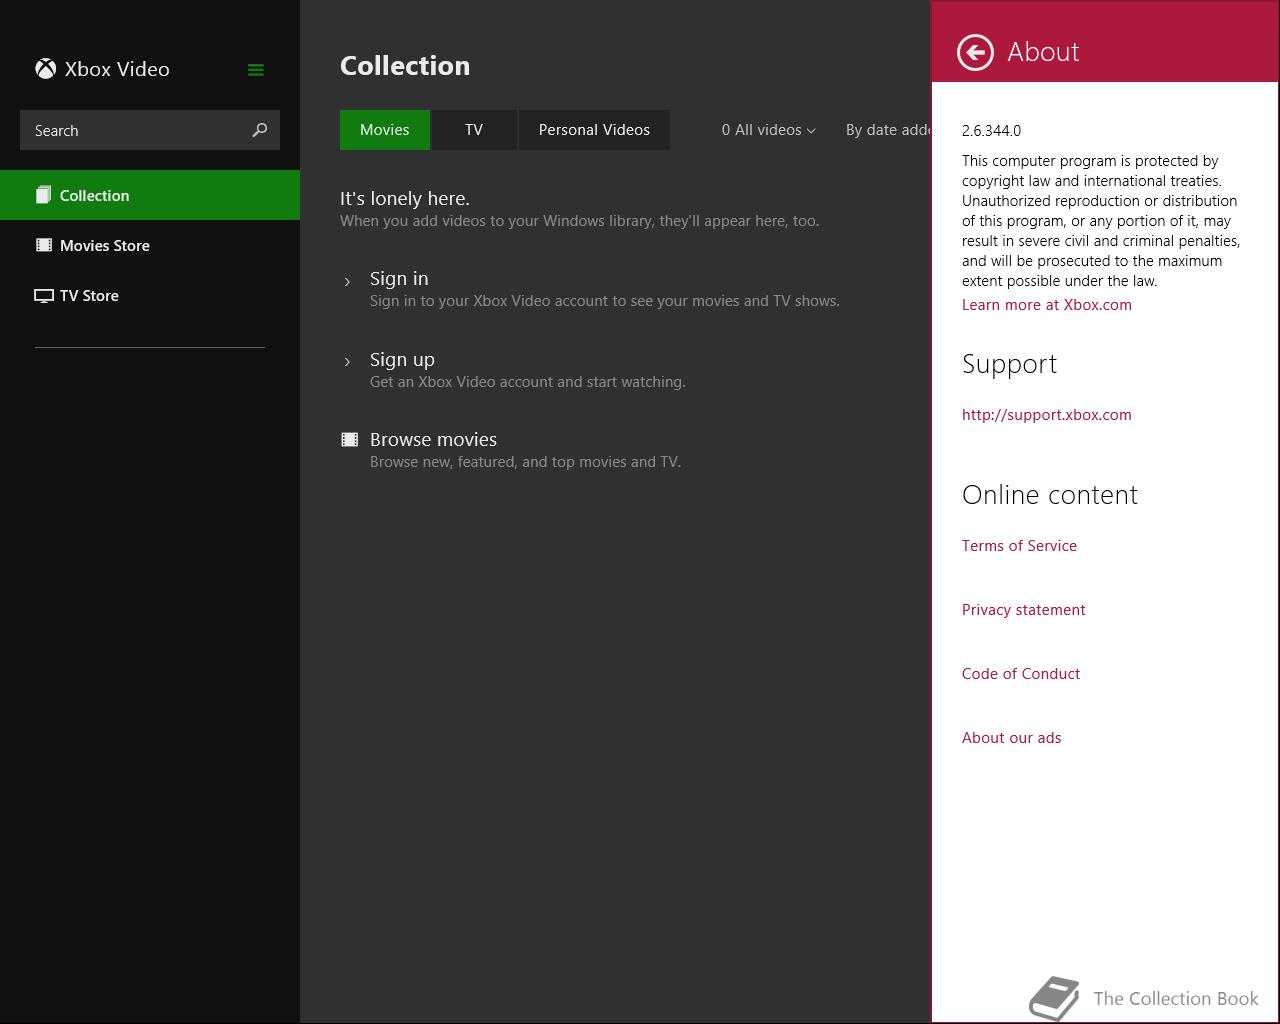Open the Privacy statement link
This screenshot has width=1280, height=1024.
[1023, 610]
